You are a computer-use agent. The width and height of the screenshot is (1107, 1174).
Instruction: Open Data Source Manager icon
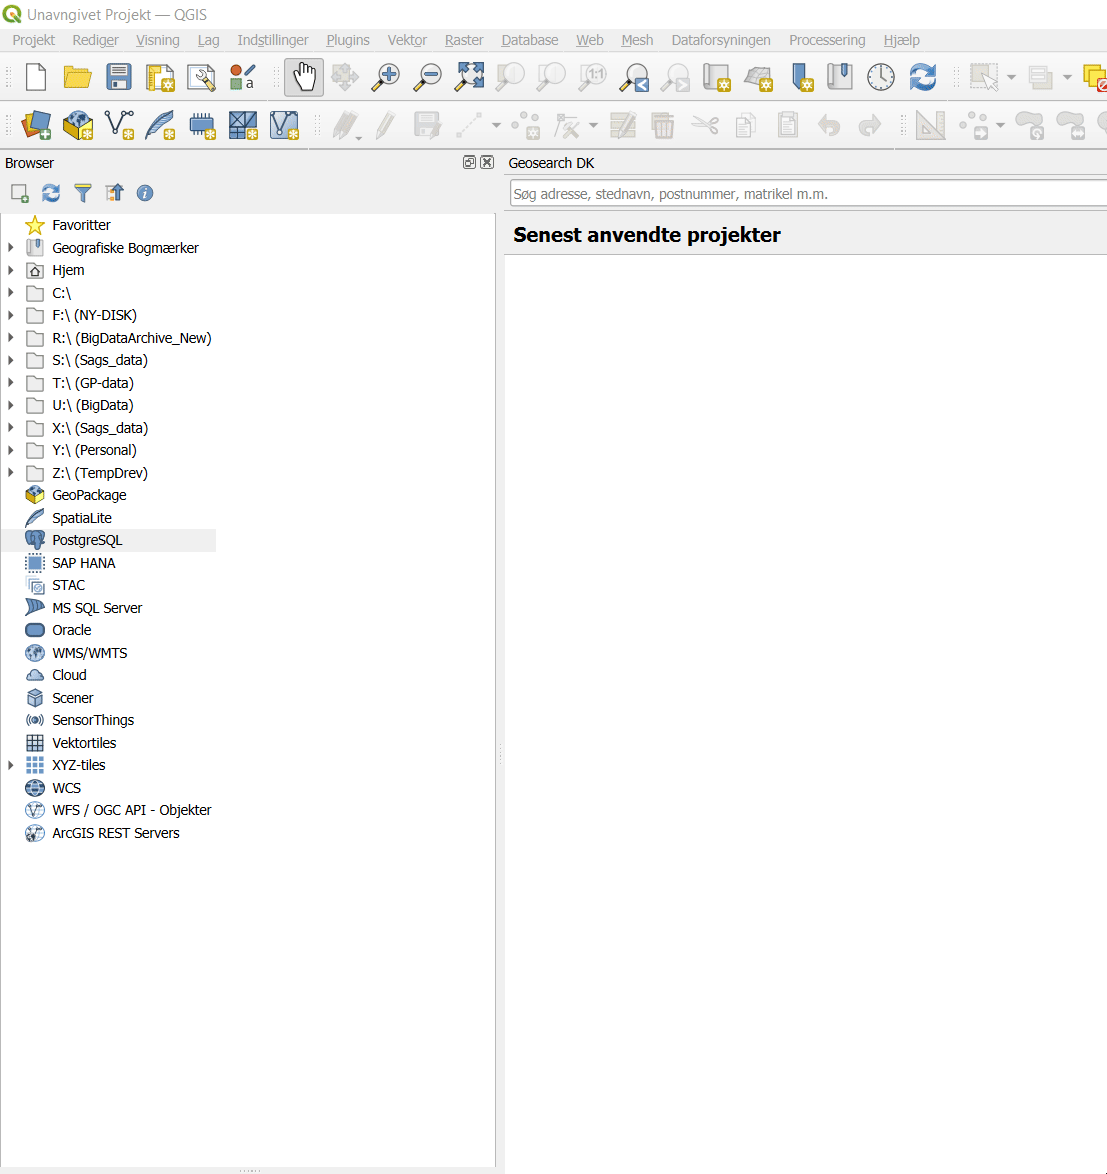pyautogui.click(x=36, y=125)
